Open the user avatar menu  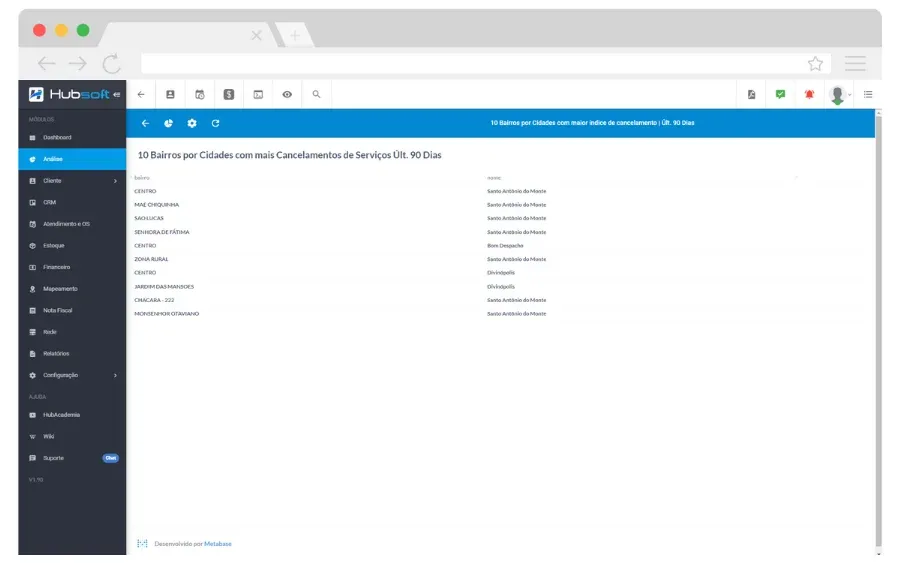[x=839, y=95]
